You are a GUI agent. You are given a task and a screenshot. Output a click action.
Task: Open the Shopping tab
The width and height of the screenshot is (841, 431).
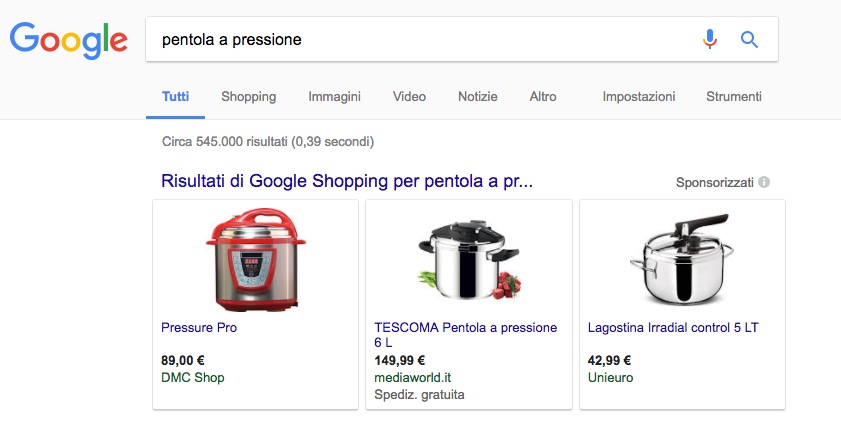coord(248,96)
